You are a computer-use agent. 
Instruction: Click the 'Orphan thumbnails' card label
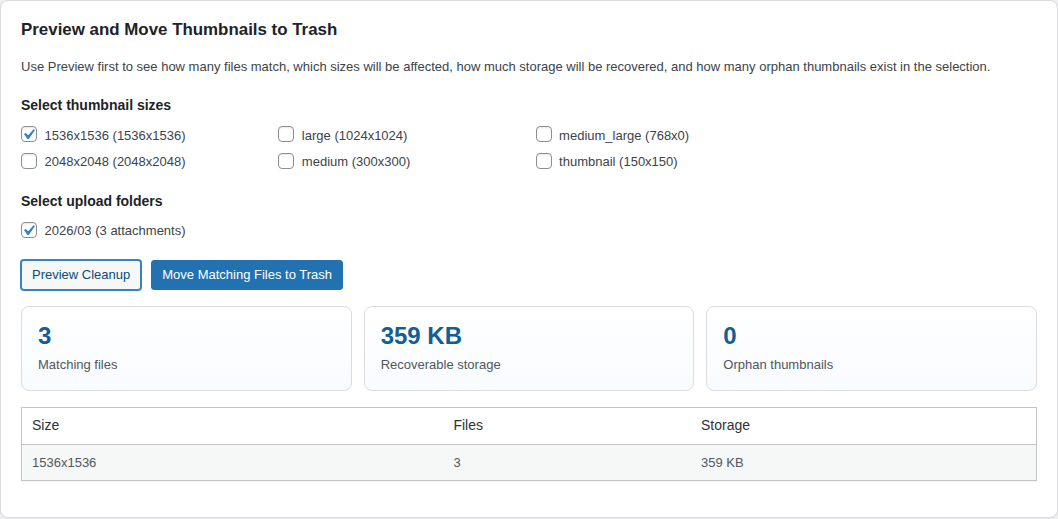point(778,364)
